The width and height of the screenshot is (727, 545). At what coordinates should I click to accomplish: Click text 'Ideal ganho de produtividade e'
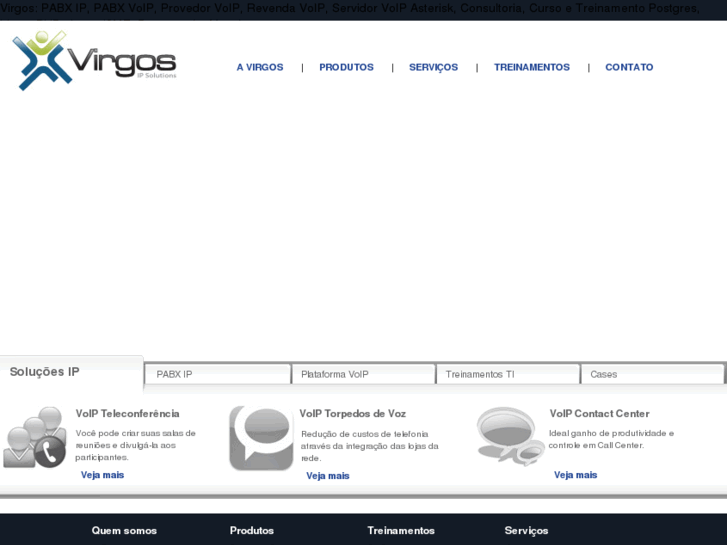tap(612, 433)
